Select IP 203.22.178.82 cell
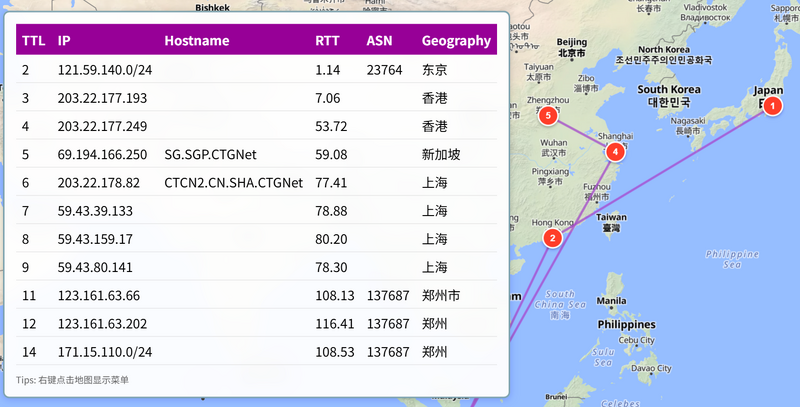 pos(98,182)
